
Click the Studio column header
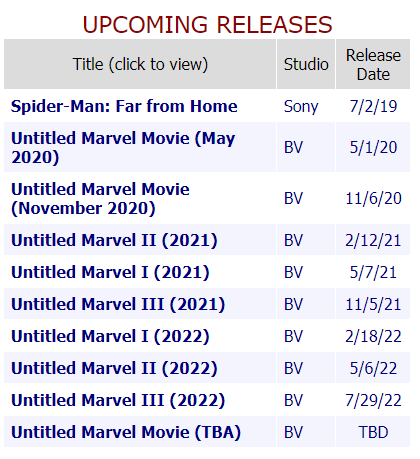(x=306, y=64)
